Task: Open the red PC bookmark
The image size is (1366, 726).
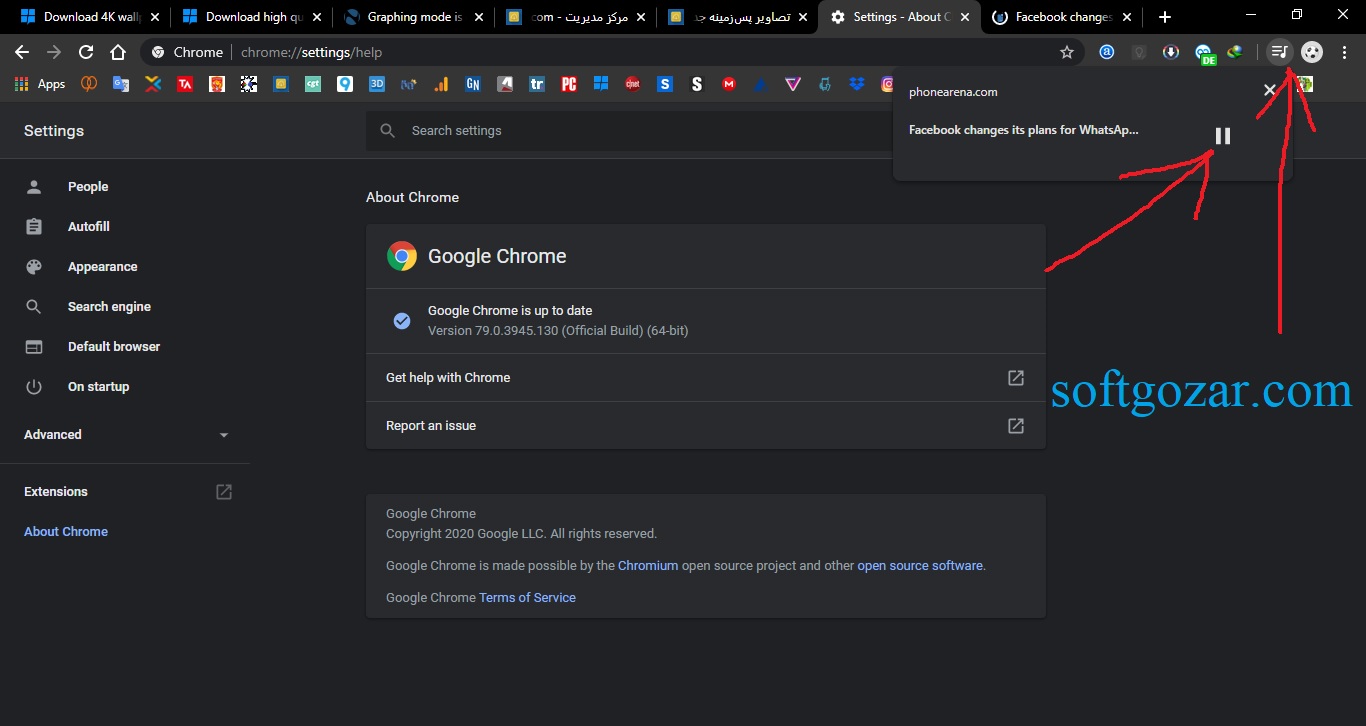Action: [x=569, y=84]
